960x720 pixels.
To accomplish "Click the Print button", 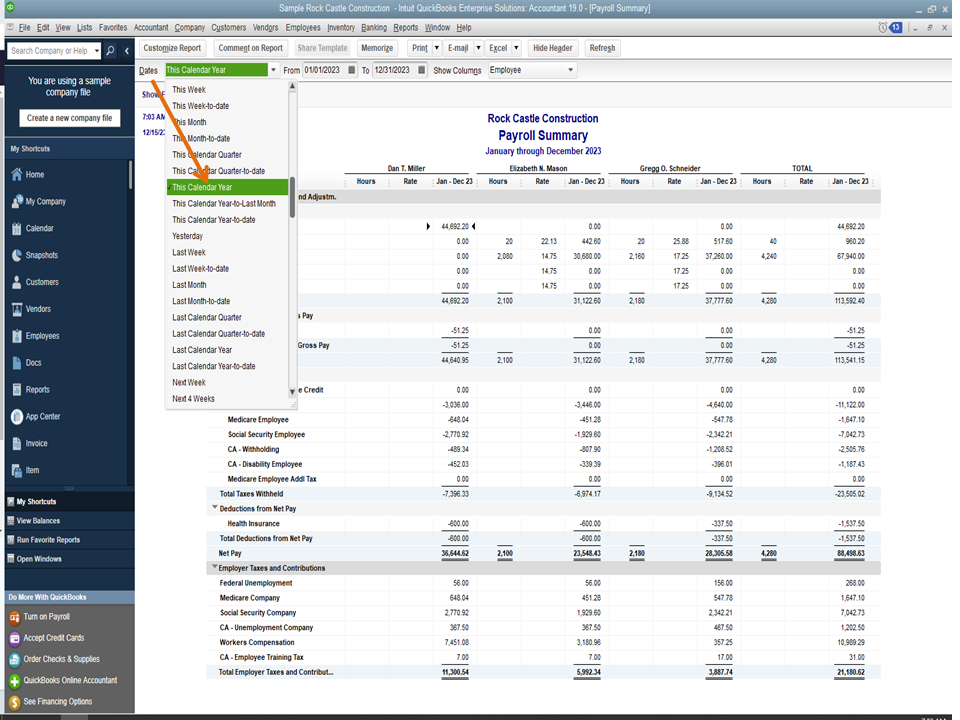I will 419,48.
